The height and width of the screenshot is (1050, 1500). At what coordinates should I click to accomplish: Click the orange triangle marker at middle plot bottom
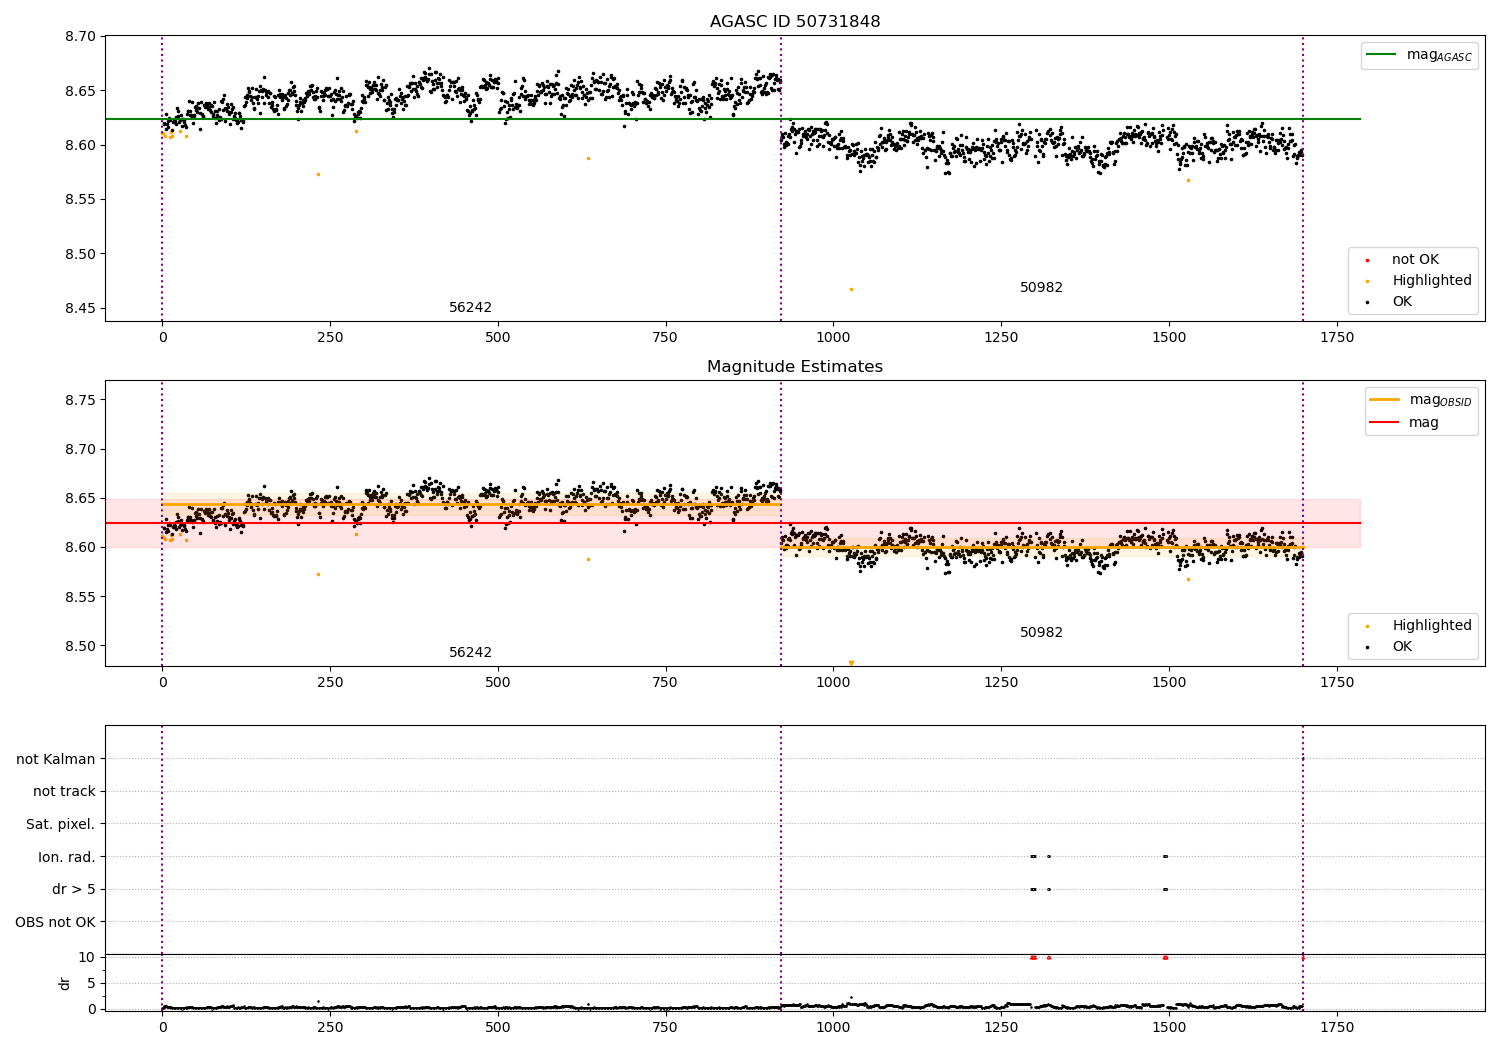pyautogui.click(x=851, y=663)
